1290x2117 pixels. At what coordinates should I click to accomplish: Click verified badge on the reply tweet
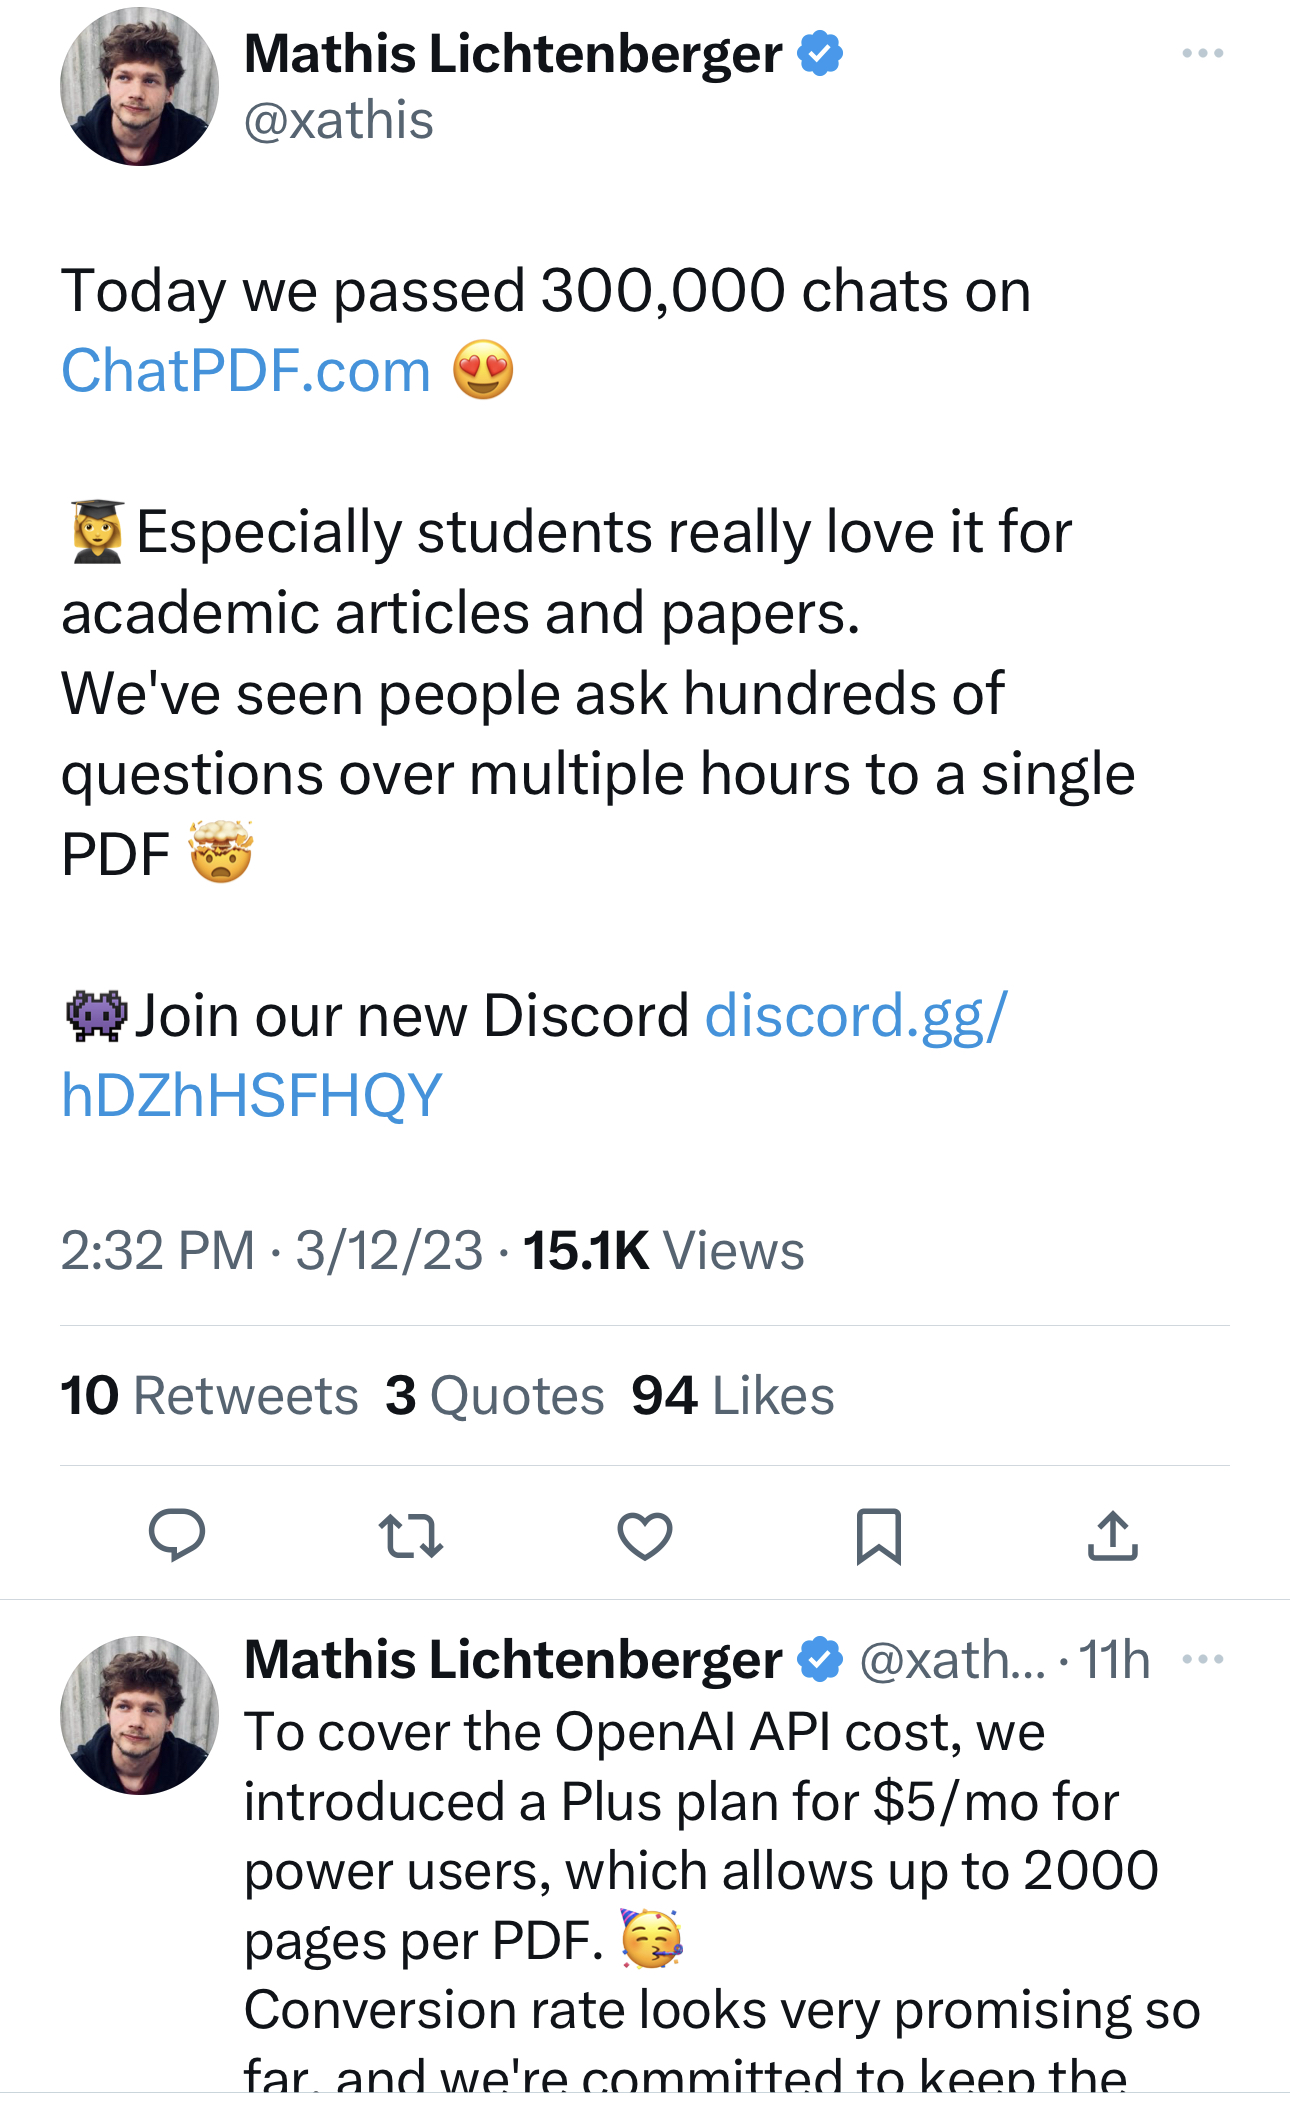point(820,1660)
